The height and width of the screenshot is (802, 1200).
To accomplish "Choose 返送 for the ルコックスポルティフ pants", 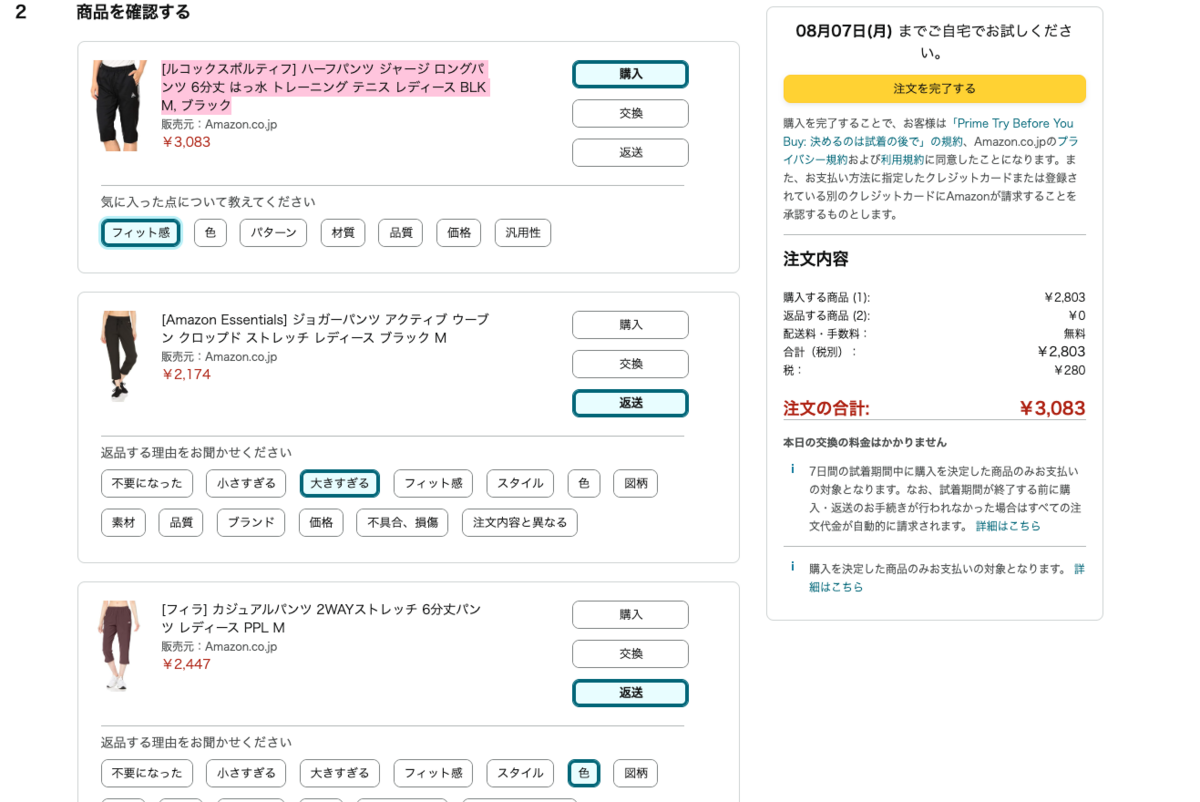I will (x=630, y=152).
